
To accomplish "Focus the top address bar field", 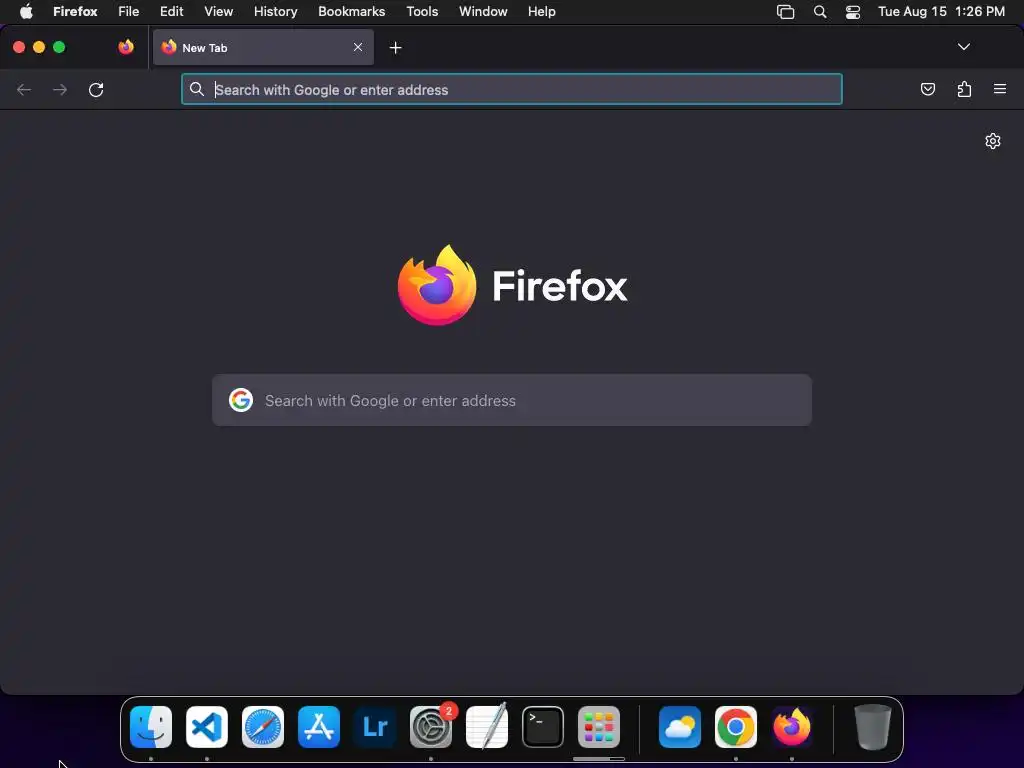I will [512, 89].
